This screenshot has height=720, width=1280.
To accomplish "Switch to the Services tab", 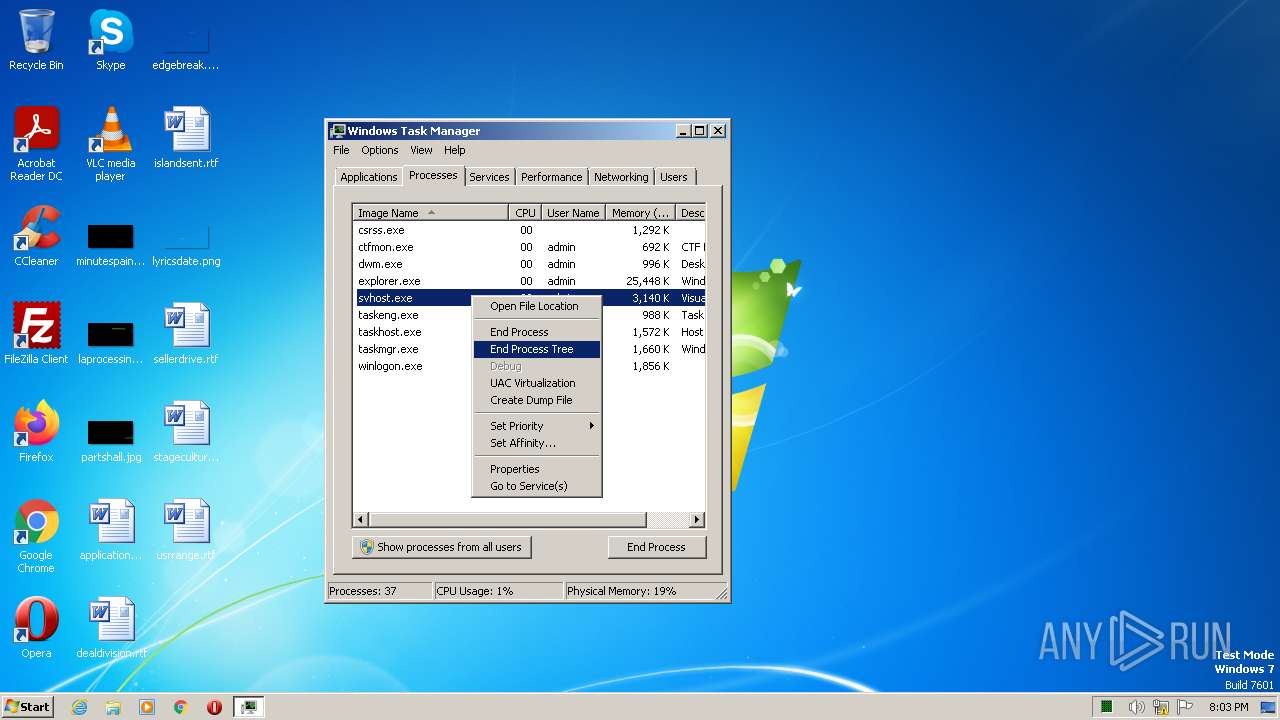I will [x=489, y=177].
